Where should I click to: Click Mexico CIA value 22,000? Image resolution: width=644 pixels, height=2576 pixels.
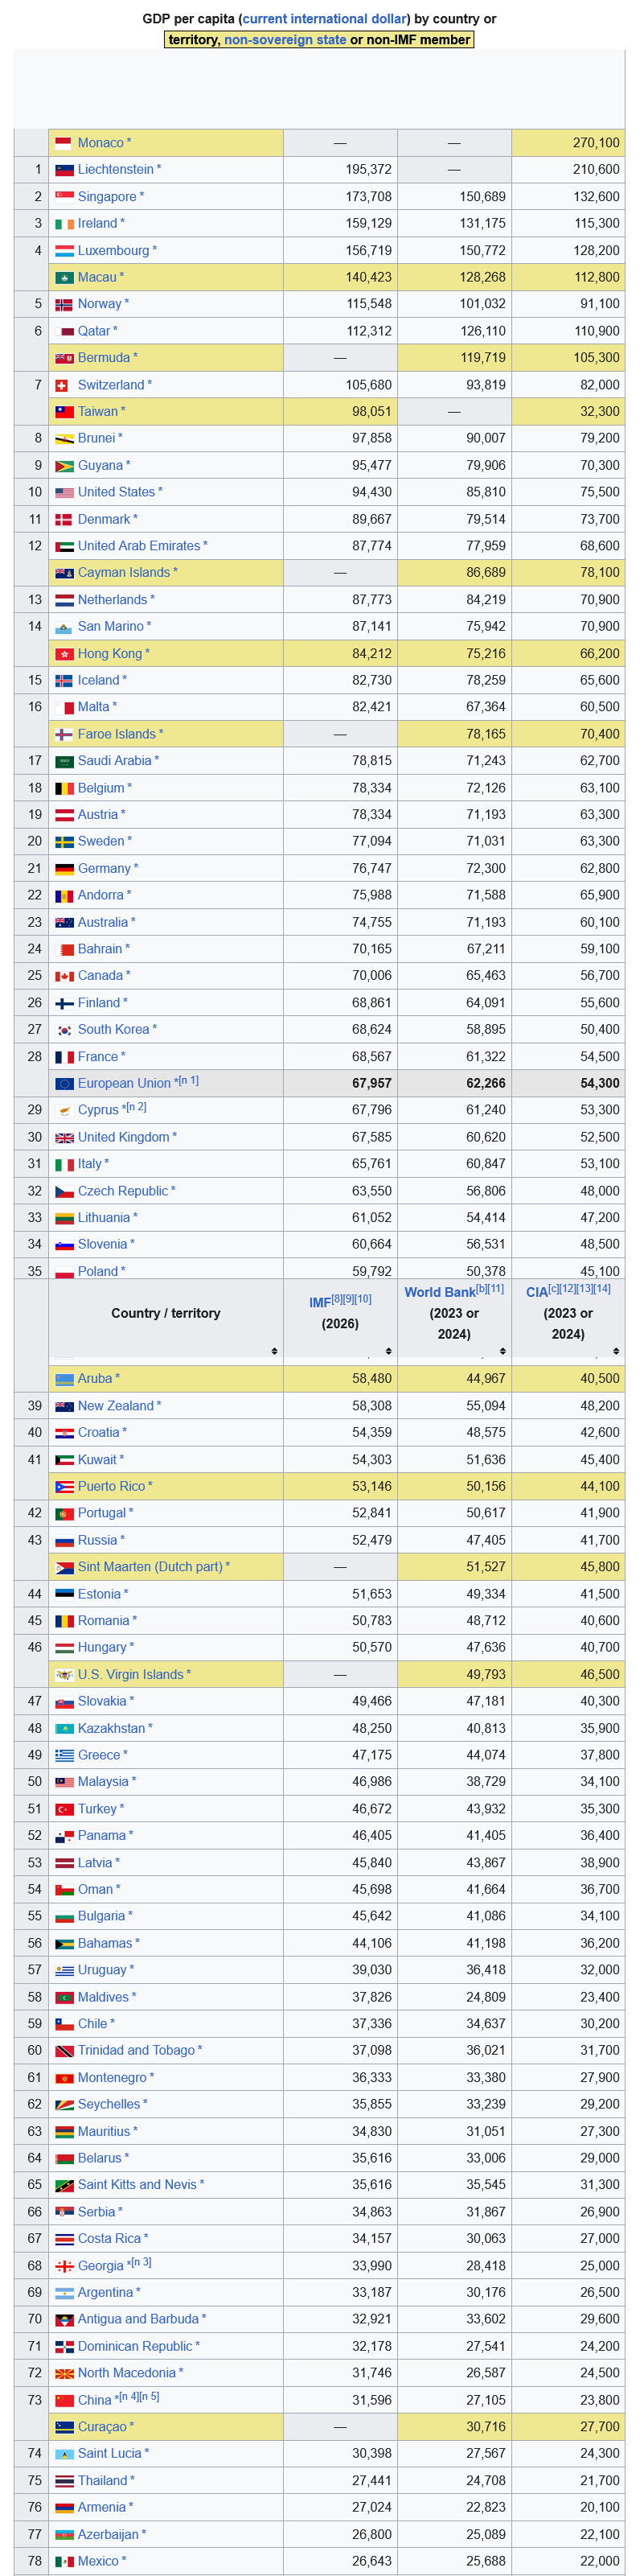click(600, 2561)
